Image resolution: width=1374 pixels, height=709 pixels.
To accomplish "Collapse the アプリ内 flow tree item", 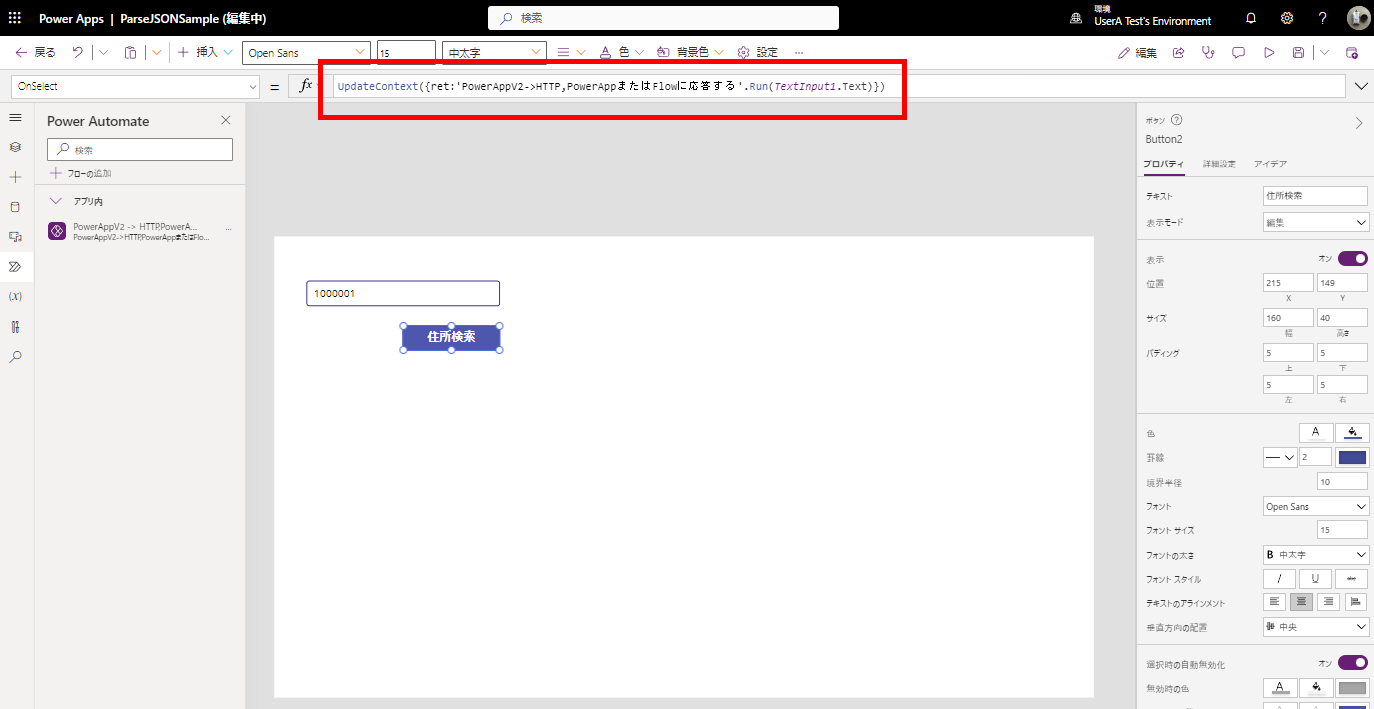I will (x=55, y=200).
